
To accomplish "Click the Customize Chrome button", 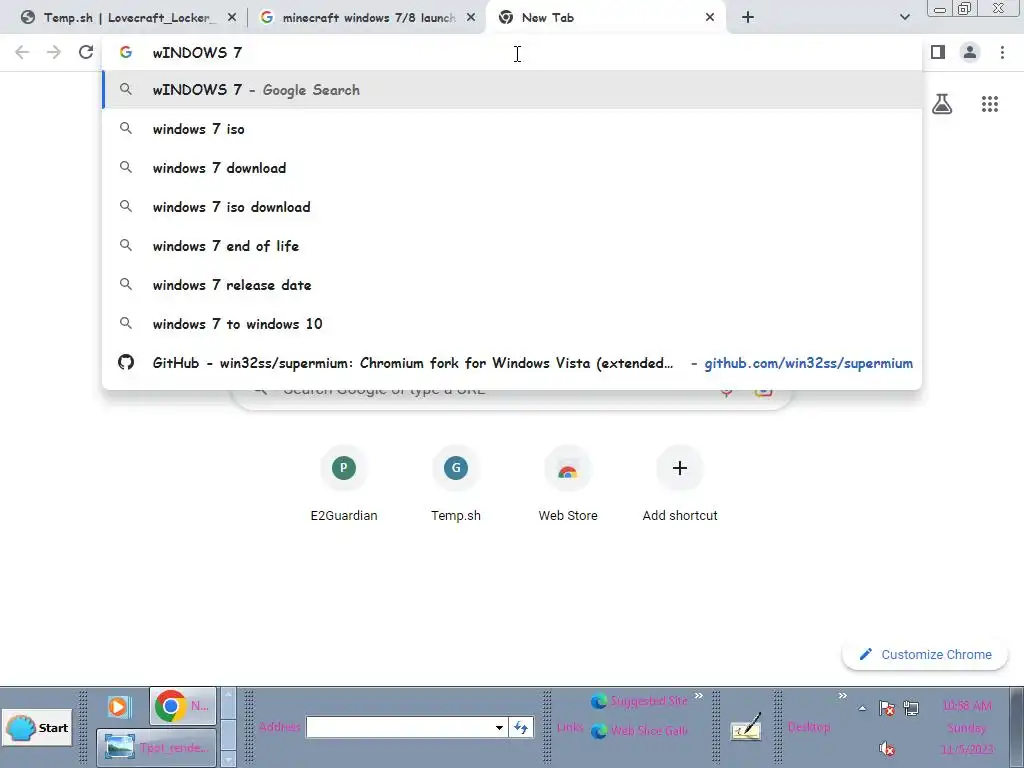I will (925, 654).
